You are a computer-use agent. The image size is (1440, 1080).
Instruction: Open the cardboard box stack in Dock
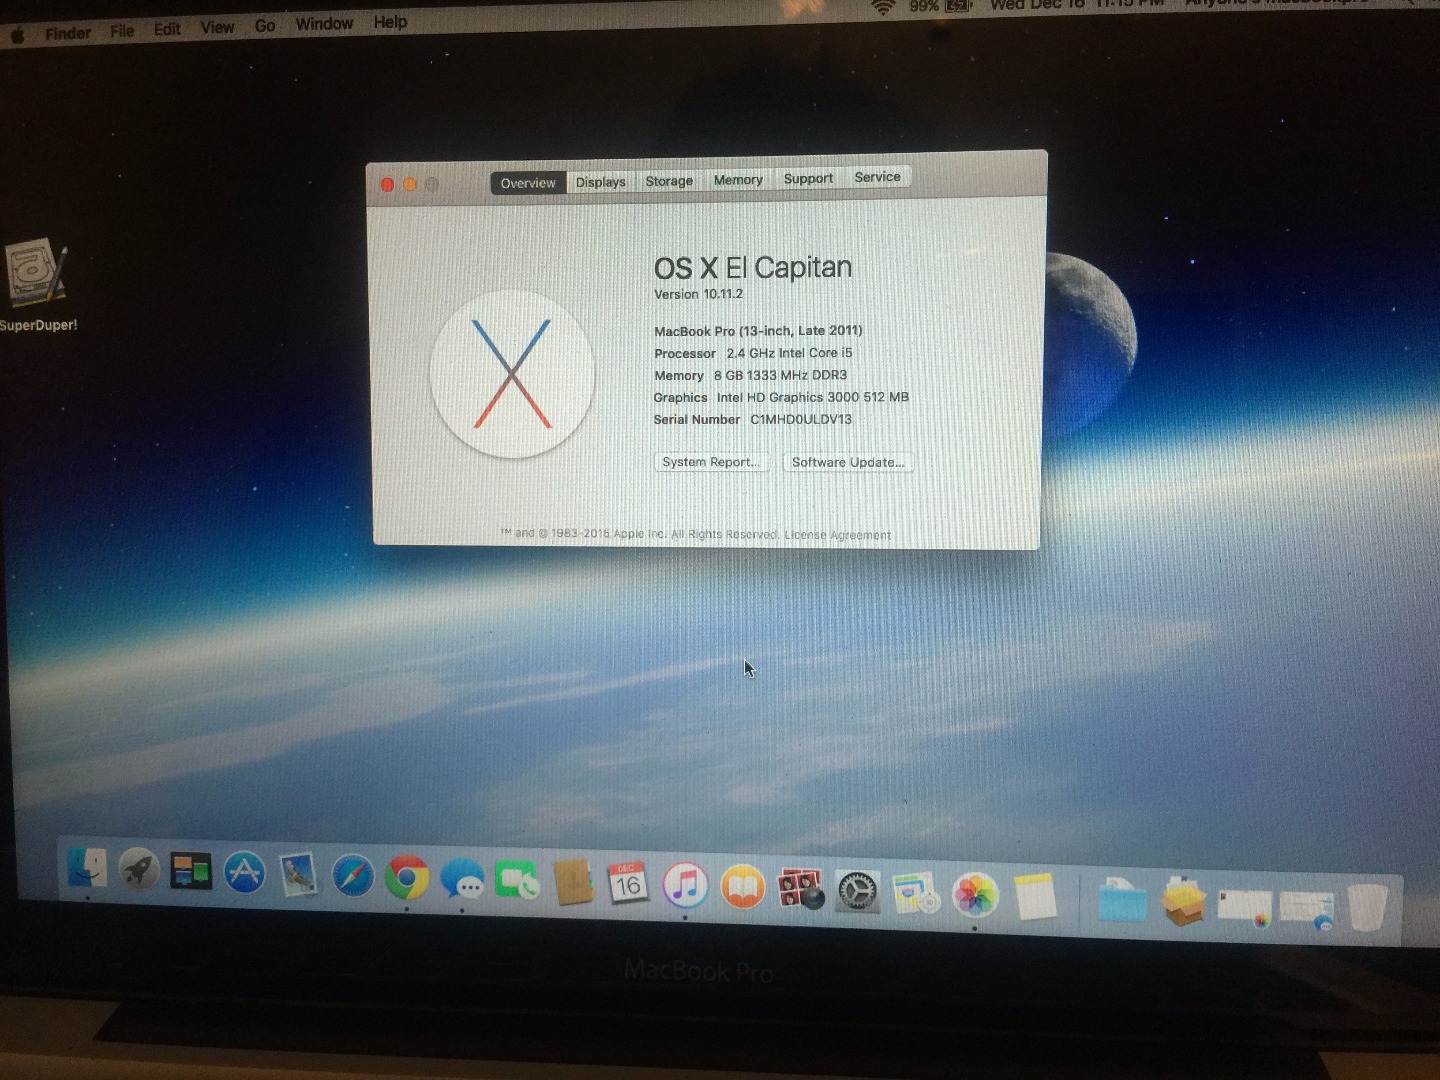pos(1183,902)
